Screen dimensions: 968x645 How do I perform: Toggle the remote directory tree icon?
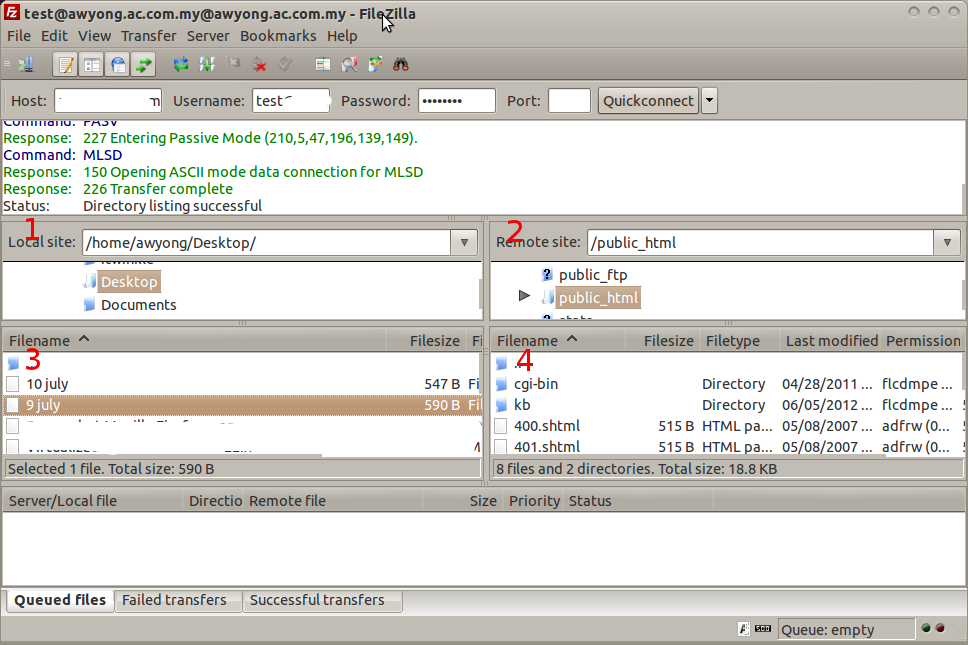118,64
